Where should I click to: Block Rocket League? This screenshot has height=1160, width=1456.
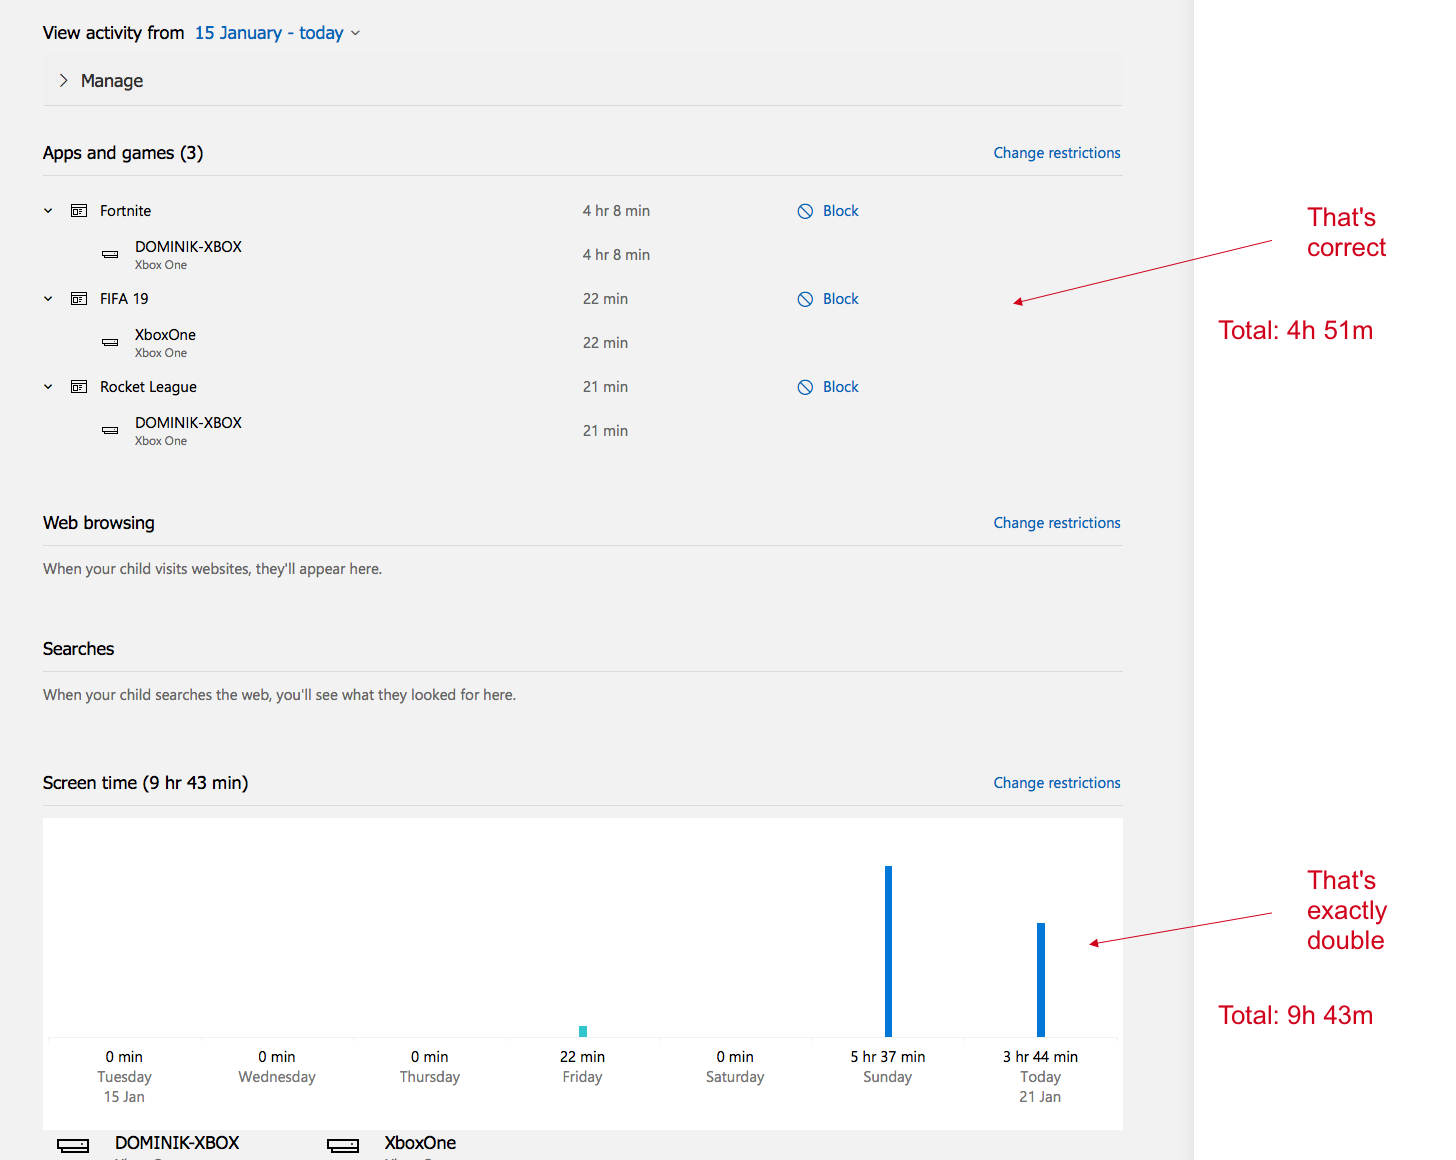tap(828, 387)
